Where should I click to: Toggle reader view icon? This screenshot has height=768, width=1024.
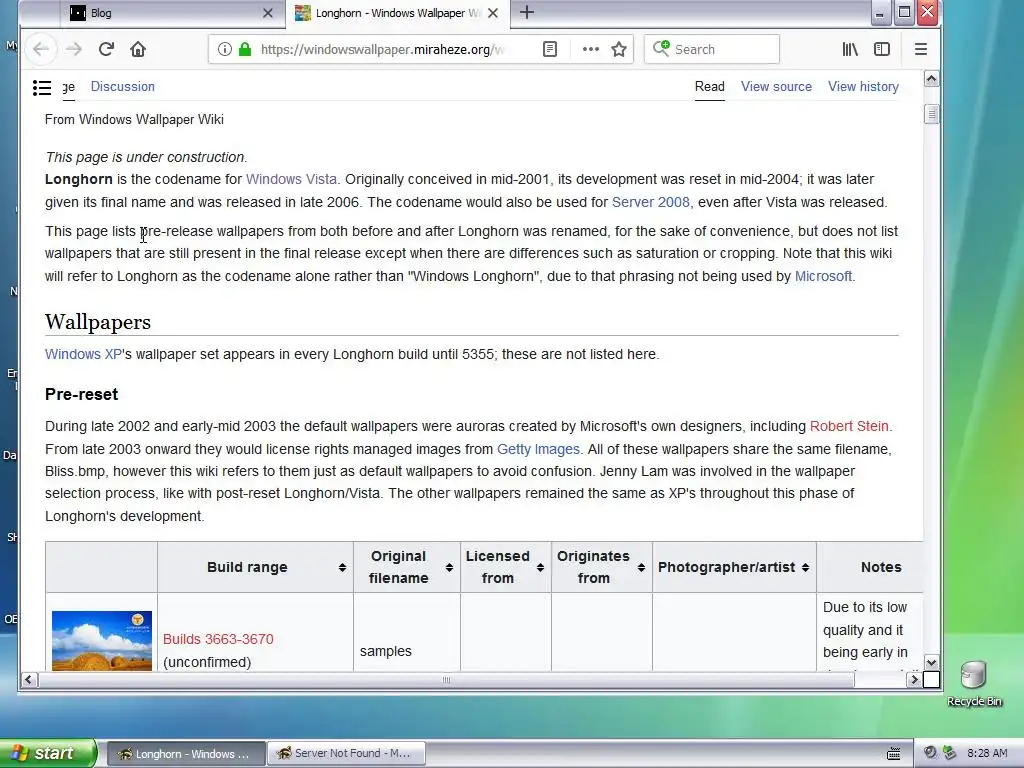pos(550,49)
